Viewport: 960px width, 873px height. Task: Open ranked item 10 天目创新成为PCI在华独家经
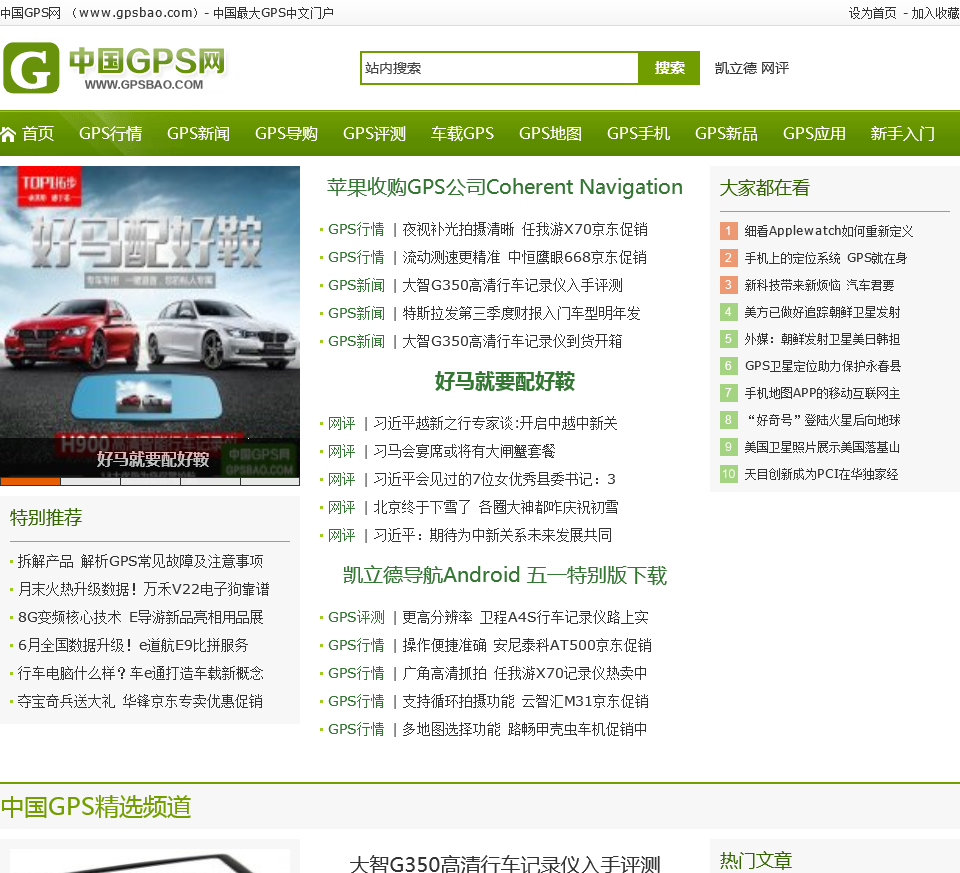coord(821,474)
